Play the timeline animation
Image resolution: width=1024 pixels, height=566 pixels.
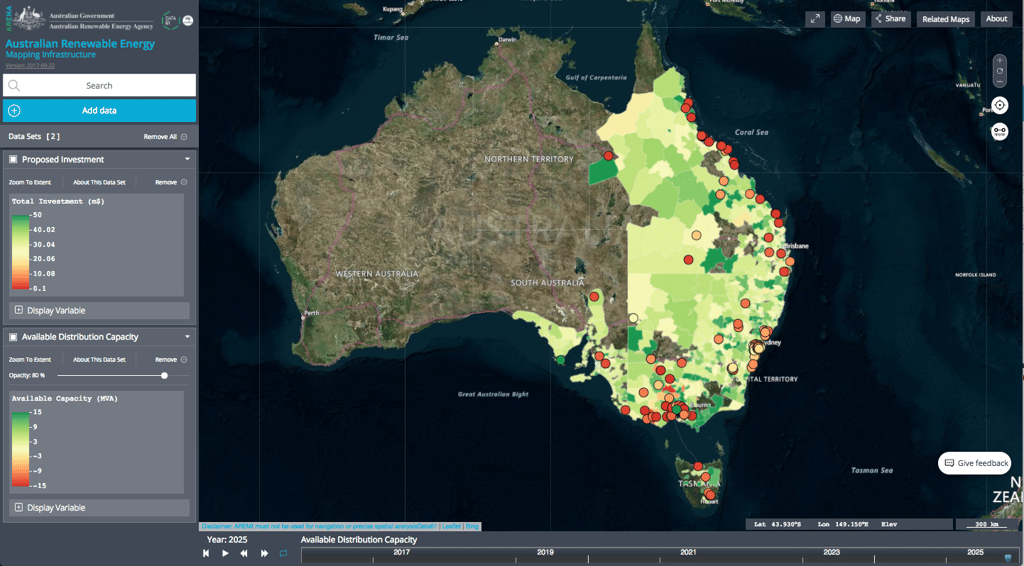pyautogui.click(x=225, y=553)
